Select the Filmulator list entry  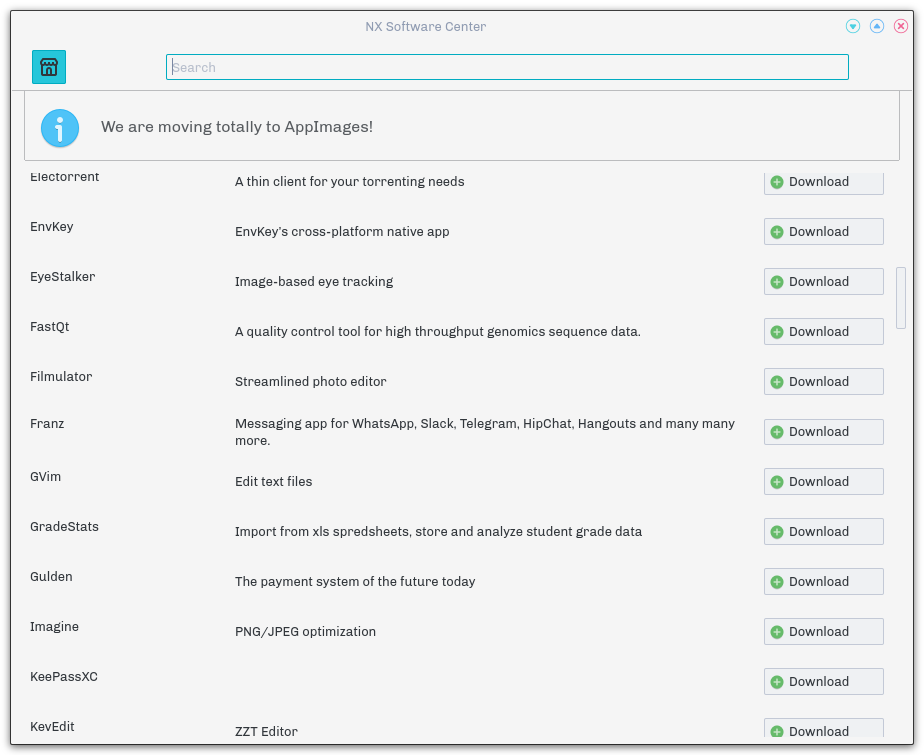pyautogui.click(x=61, y=377)
